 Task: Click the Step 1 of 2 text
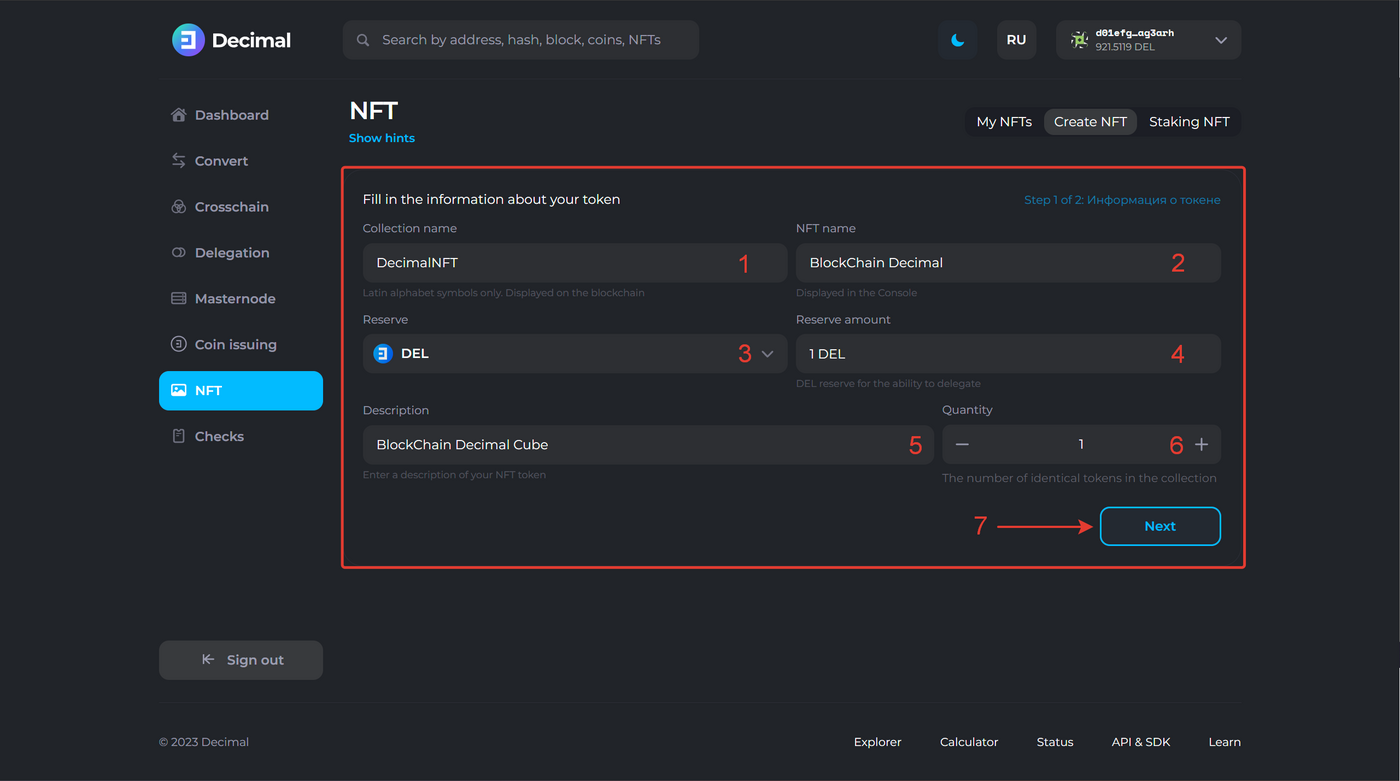click(x=1122, y=200)
